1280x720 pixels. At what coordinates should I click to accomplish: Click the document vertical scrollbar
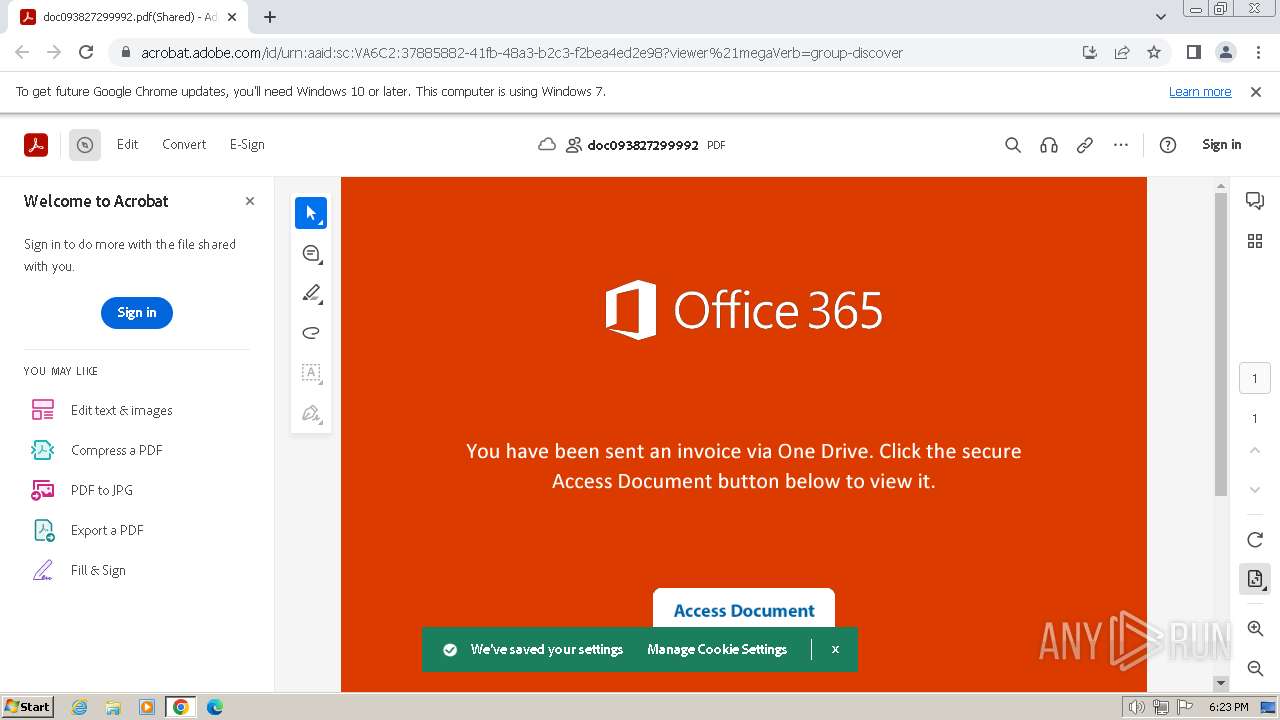click(x=1220, y=343)
